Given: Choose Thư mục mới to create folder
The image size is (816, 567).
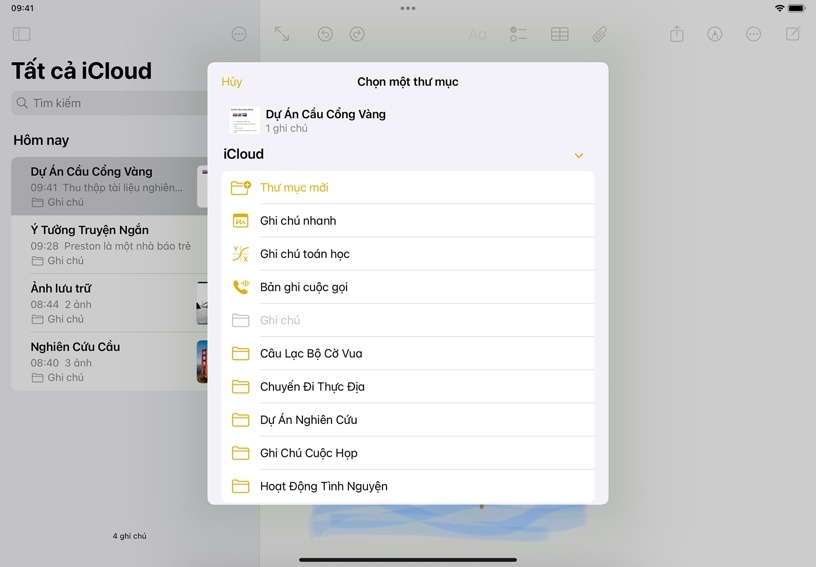Looking at the screenshot, I should point(294,188).
